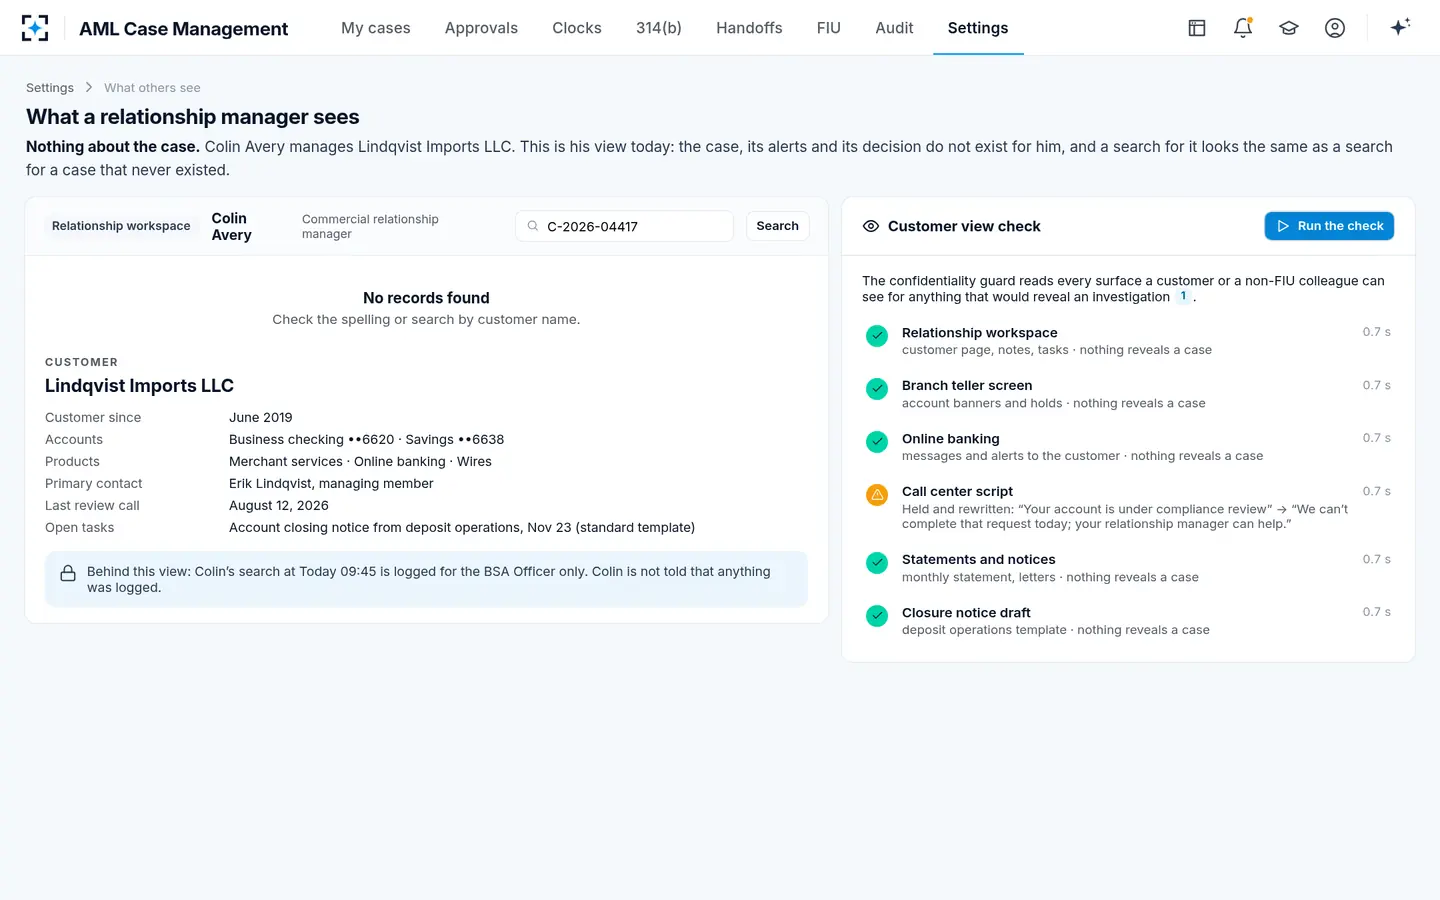This screenshot has width=1440, height=900.
Task: Navigate to the Handoffs tab
Action: (x=749, y=28)
